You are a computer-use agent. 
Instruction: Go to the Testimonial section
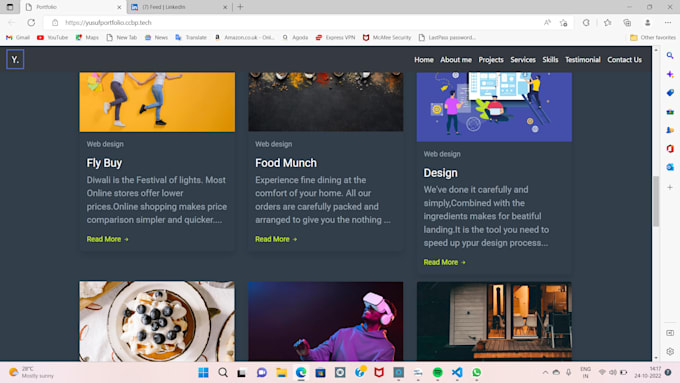[x=582, y=60]
